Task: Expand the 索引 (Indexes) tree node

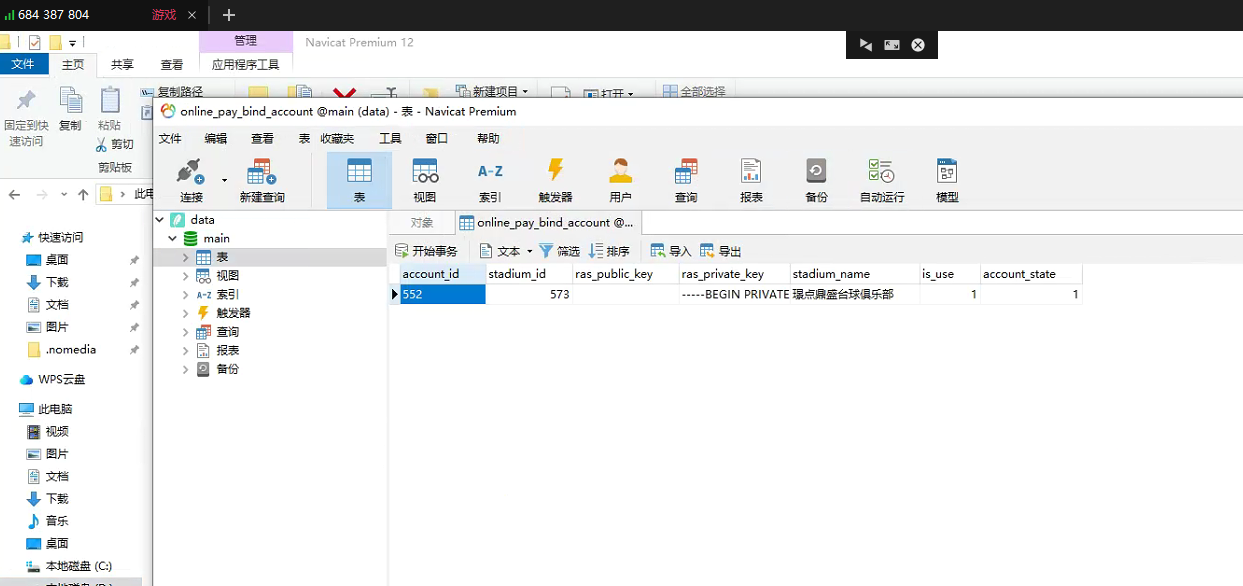Action: (x=185, y=294)
